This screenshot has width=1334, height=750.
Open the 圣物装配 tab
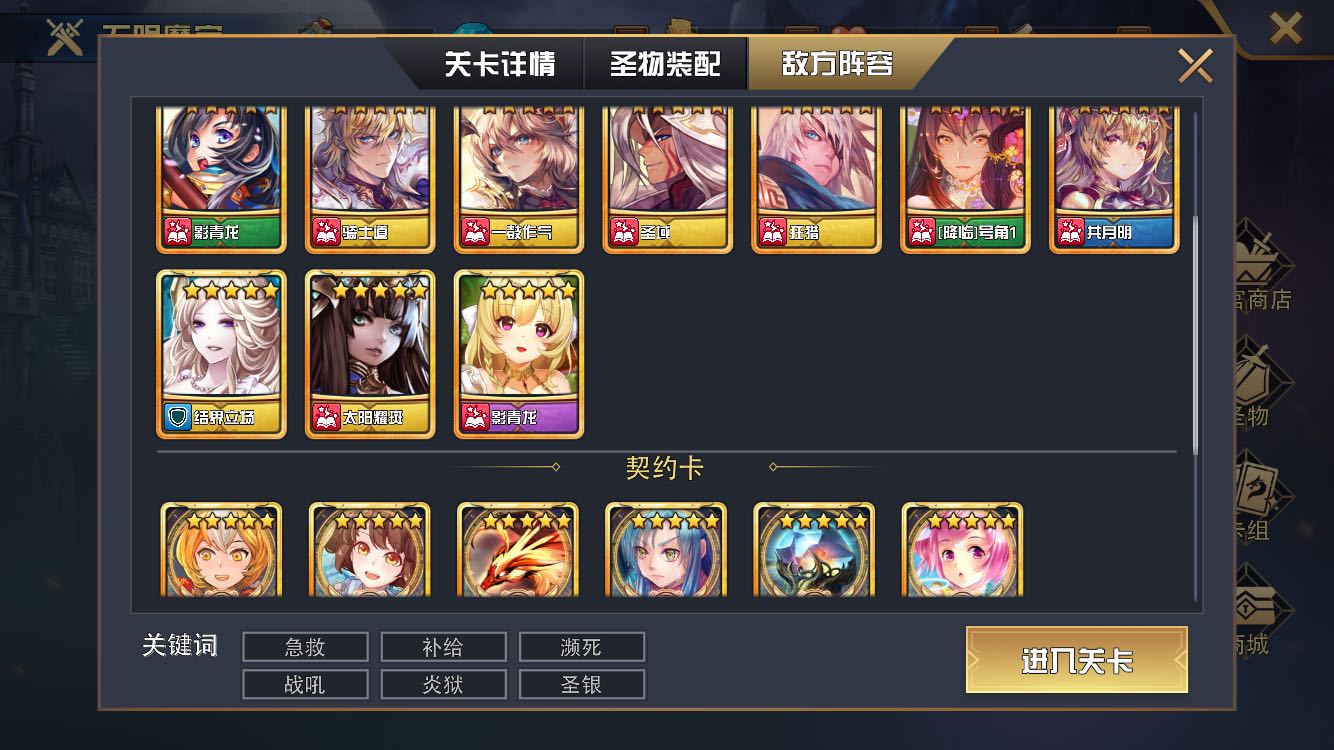click(665, 65)
